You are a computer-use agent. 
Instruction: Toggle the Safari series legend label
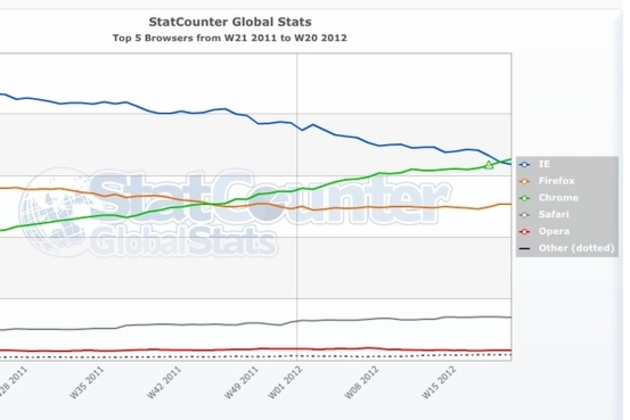click(552, 214)
